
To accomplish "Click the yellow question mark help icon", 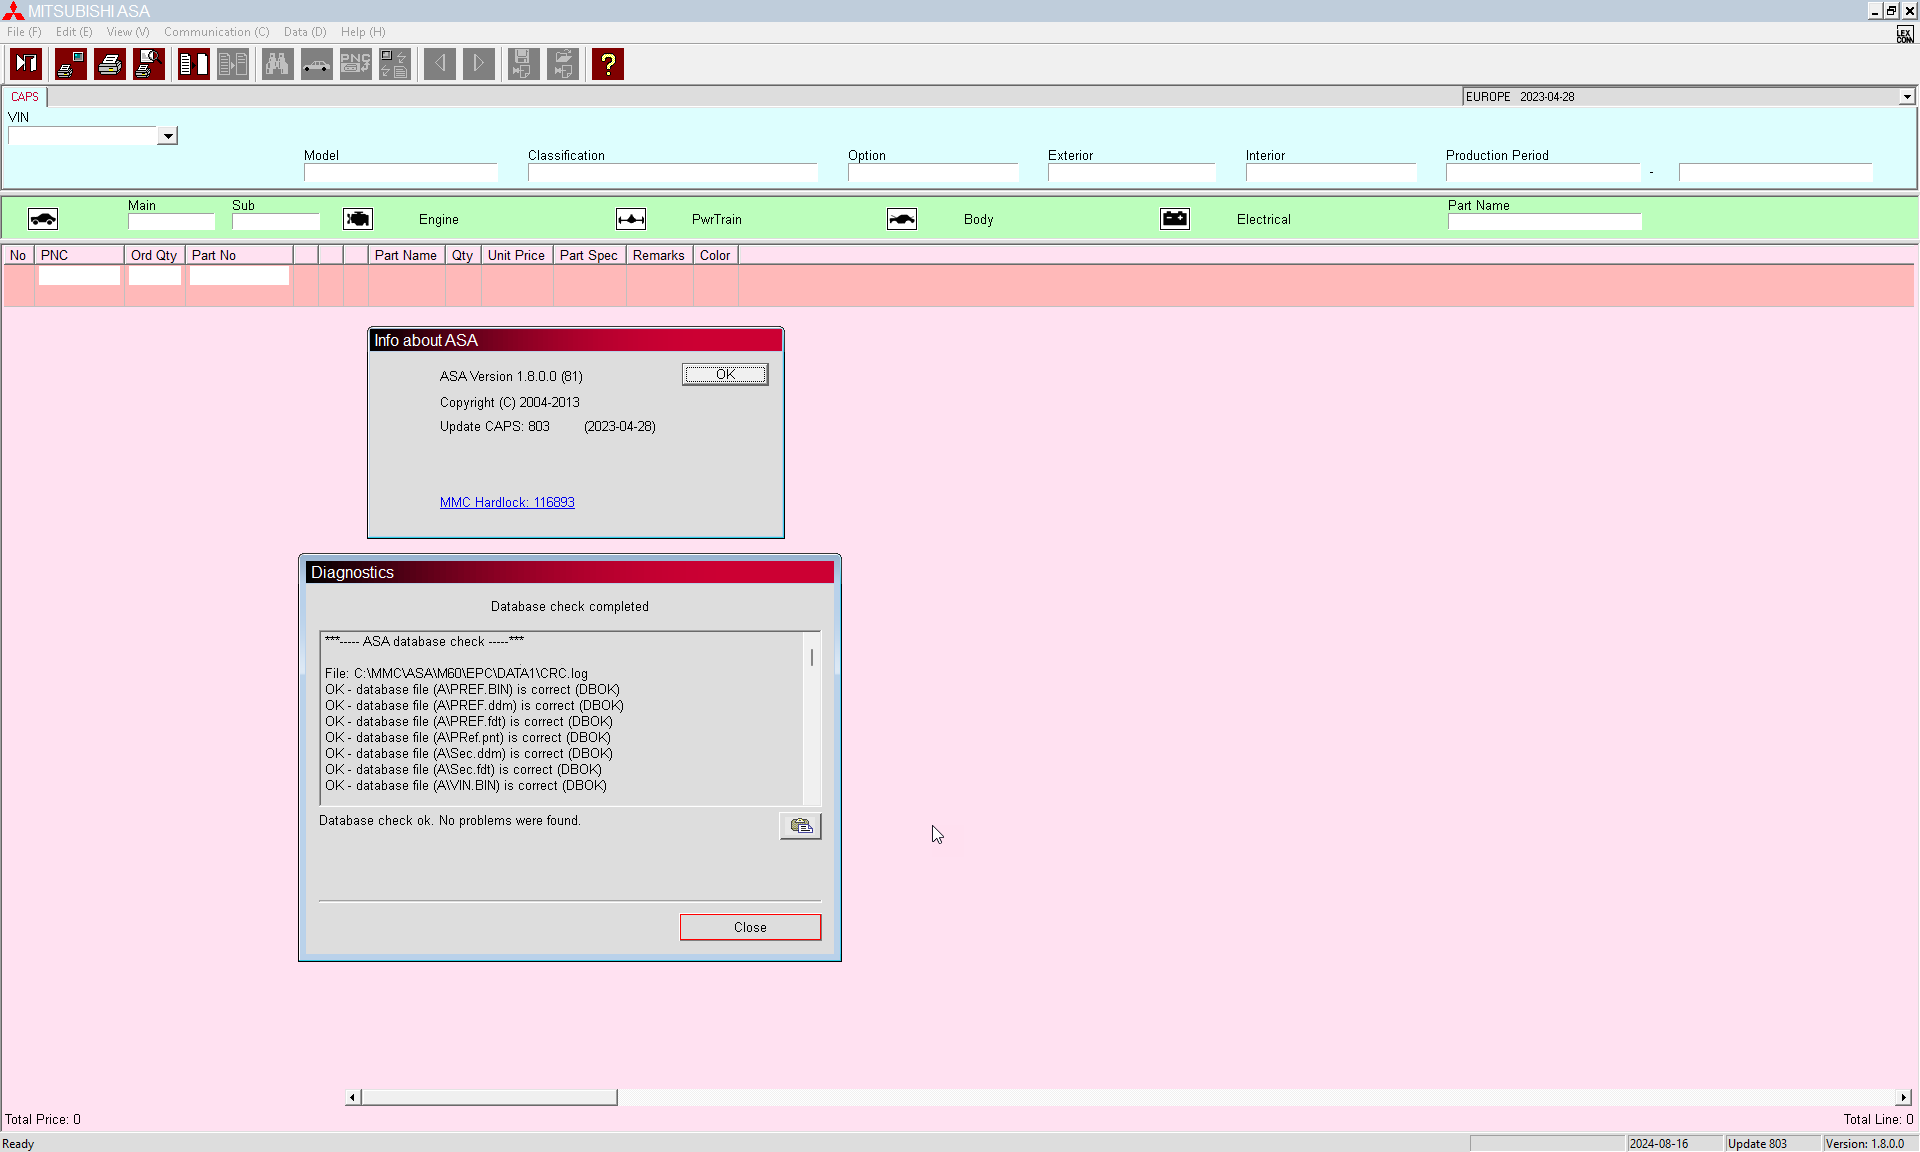I will pyautogui.click(x=607, y=64).
